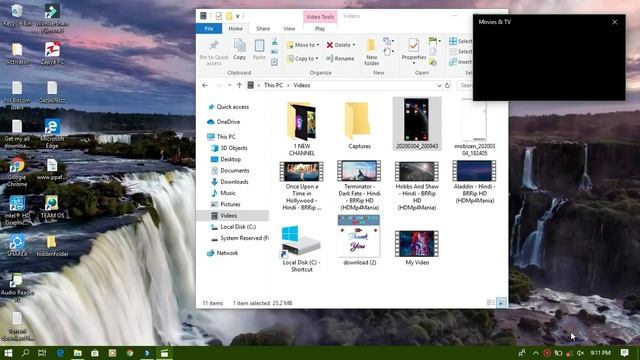Select the My Video file
This screenshot has height=360, width=640.
417,248
